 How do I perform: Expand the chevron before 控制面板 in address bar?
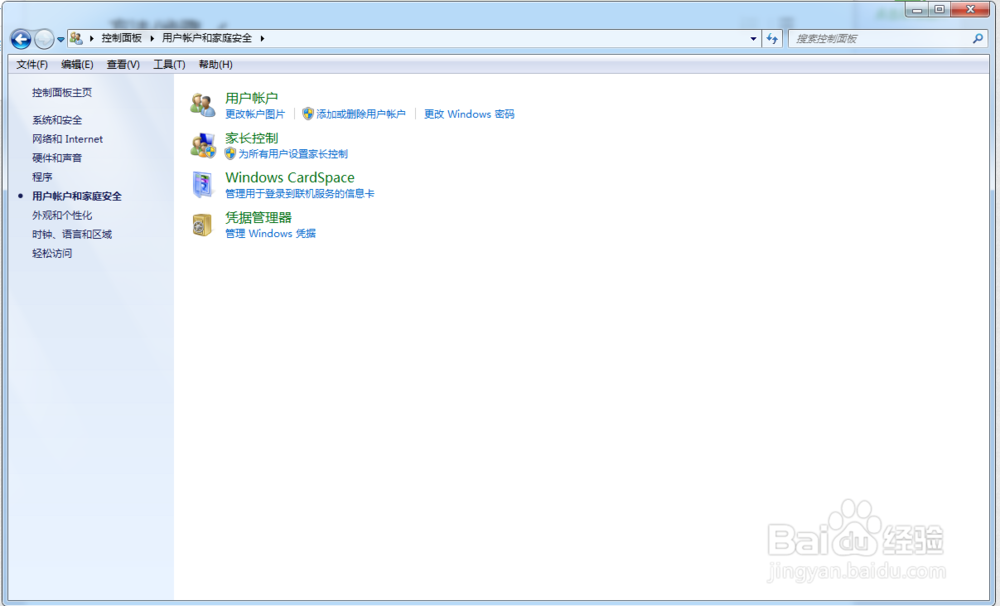tap(92, 38)
